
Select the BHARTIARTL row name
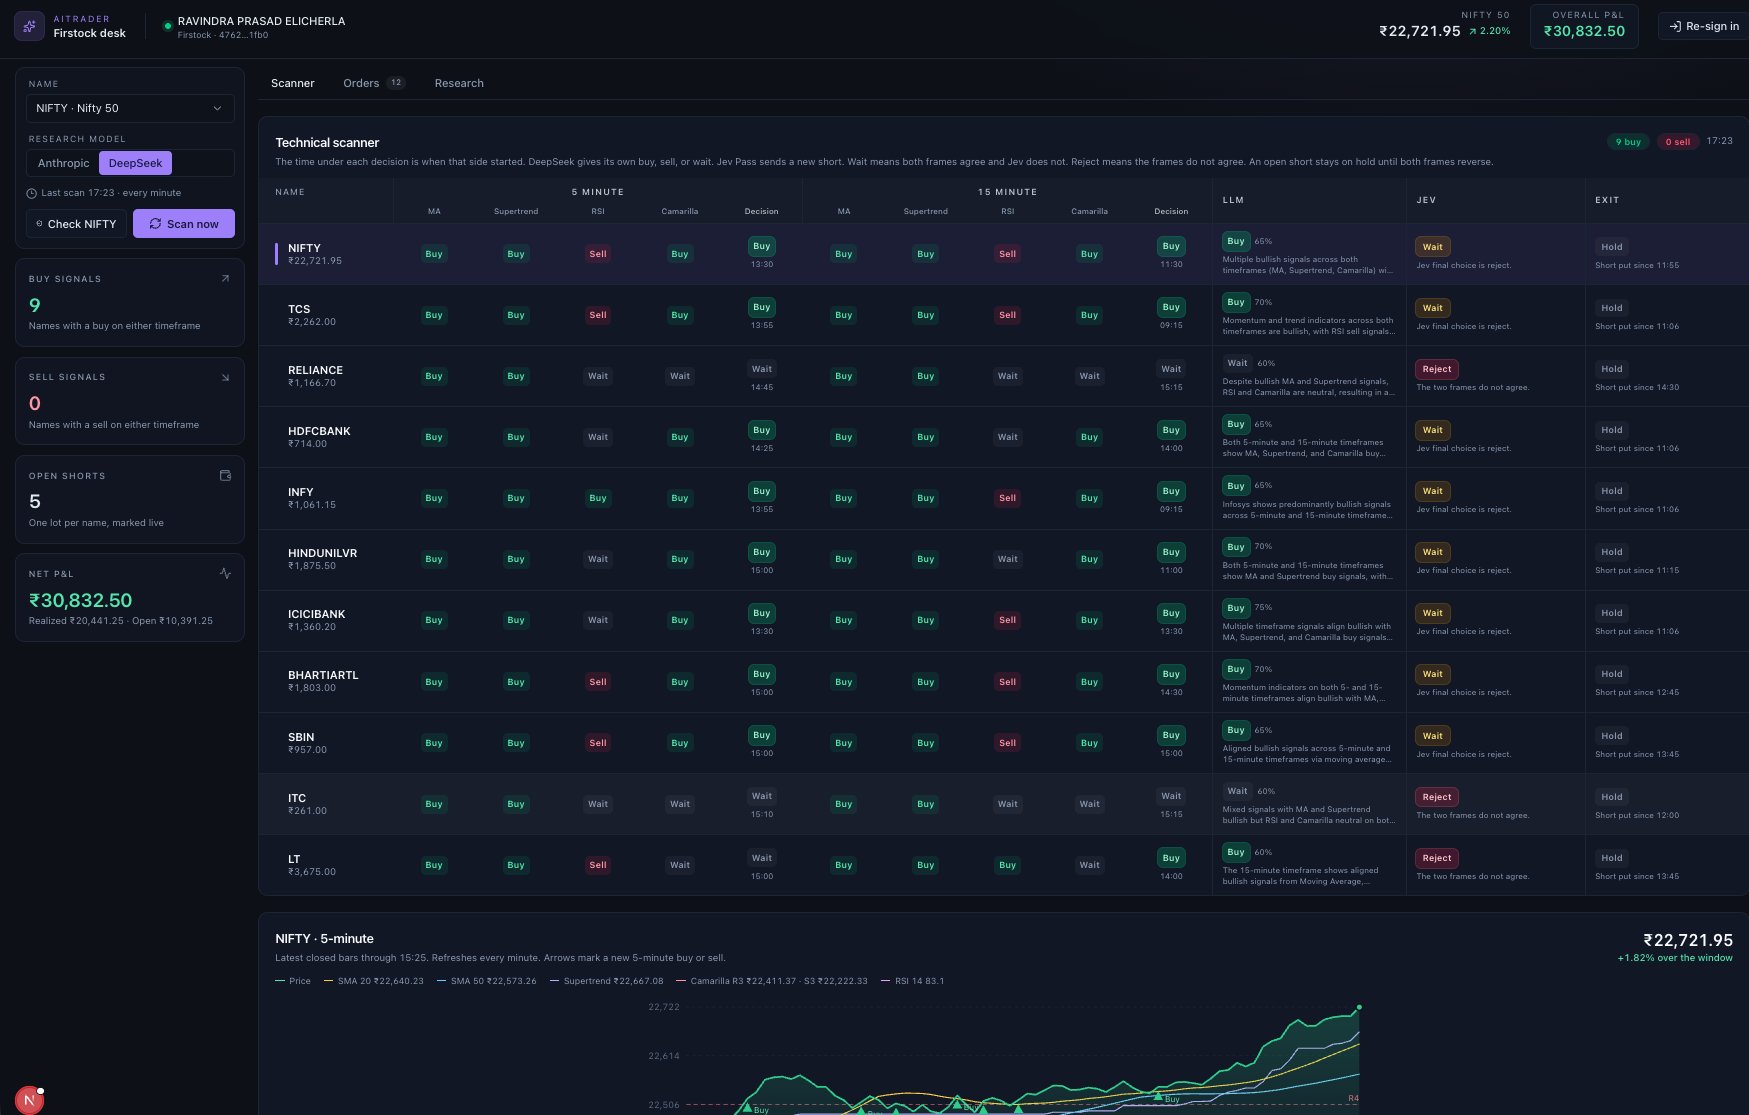323,675
